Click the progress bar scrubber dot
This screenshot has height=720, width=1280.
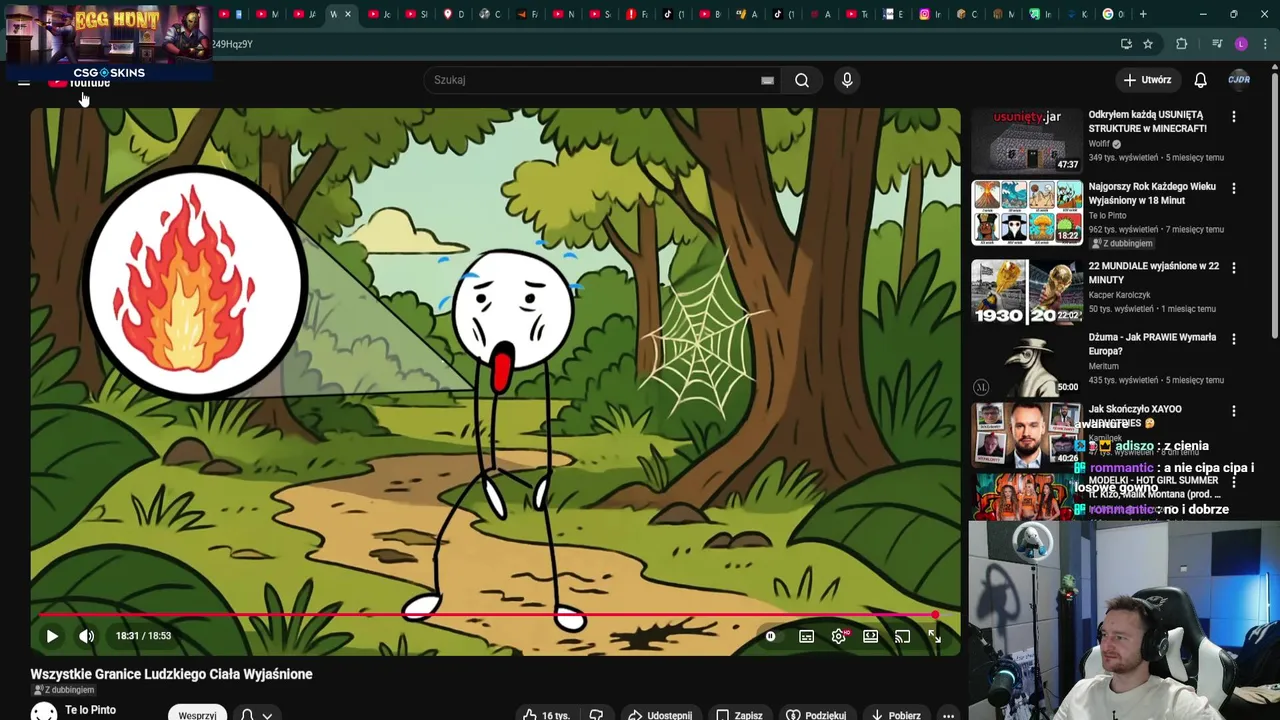(x=935, y=615)
